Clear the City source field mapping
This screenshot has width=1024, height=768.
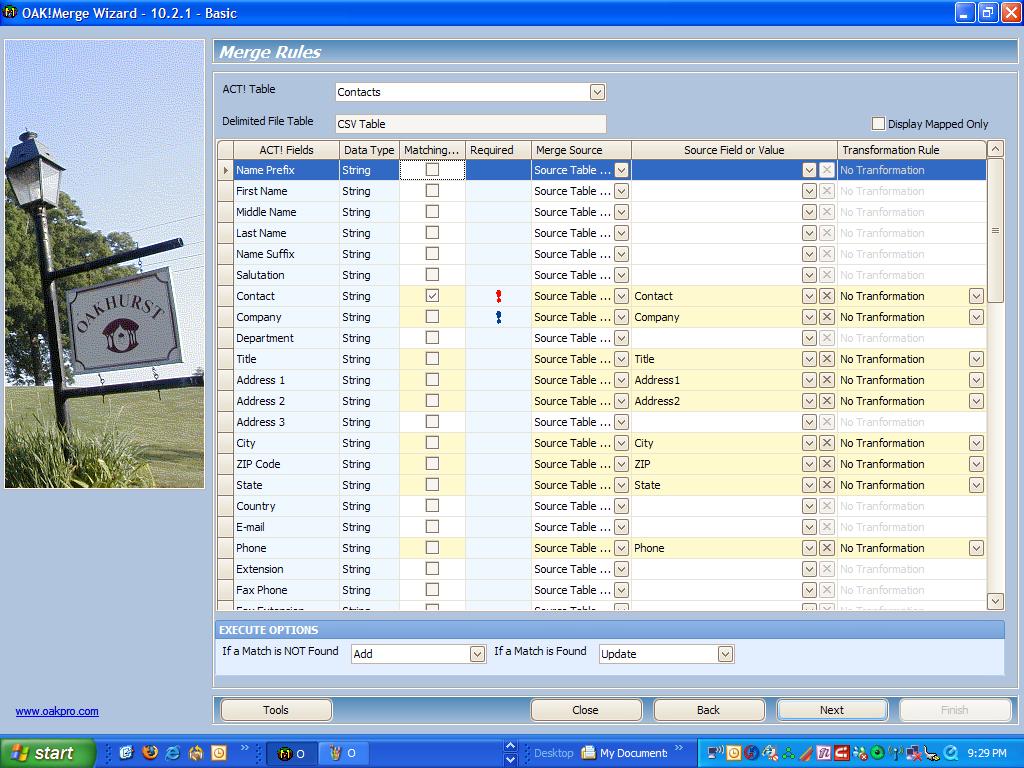(x=826, y=443)
